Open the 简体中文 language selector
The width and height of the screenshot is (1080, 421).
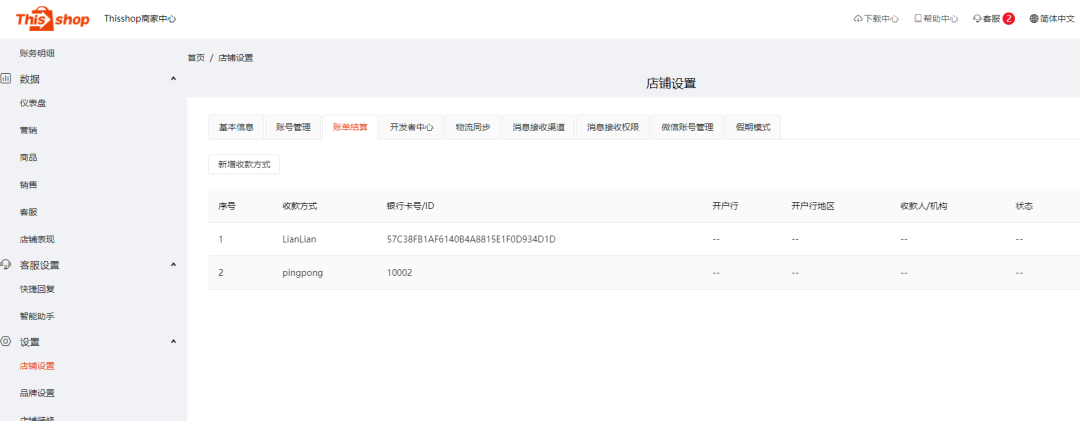pyautogui.click(x=1052, y=19)
